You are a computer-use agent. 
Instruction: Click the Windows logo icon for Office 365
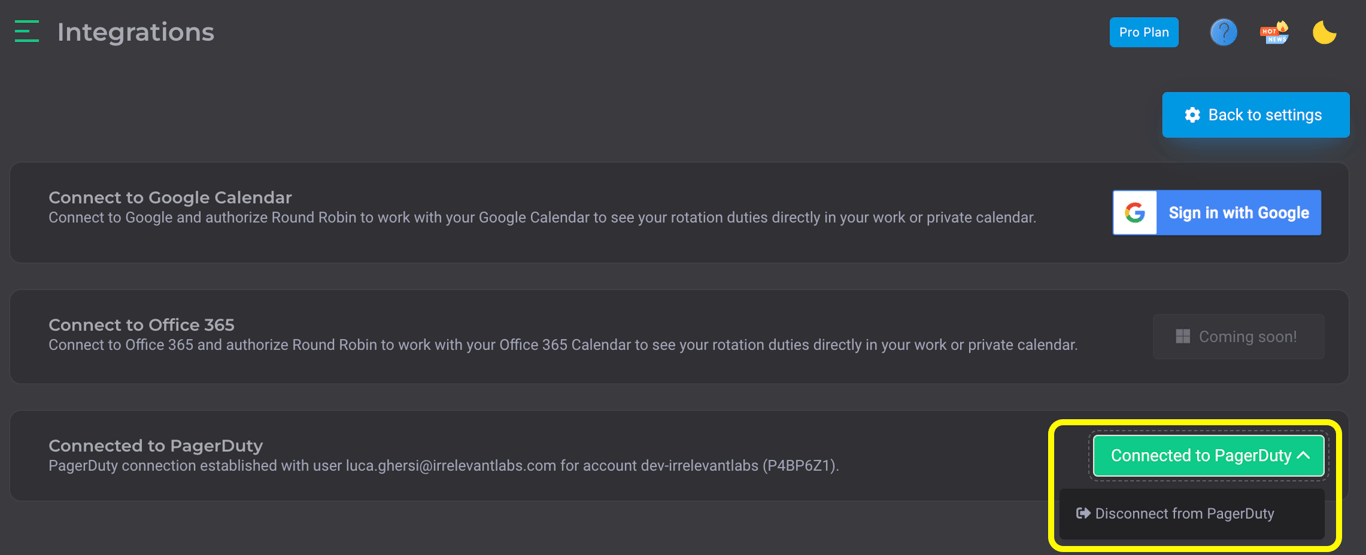click(x=1183, y=337)
